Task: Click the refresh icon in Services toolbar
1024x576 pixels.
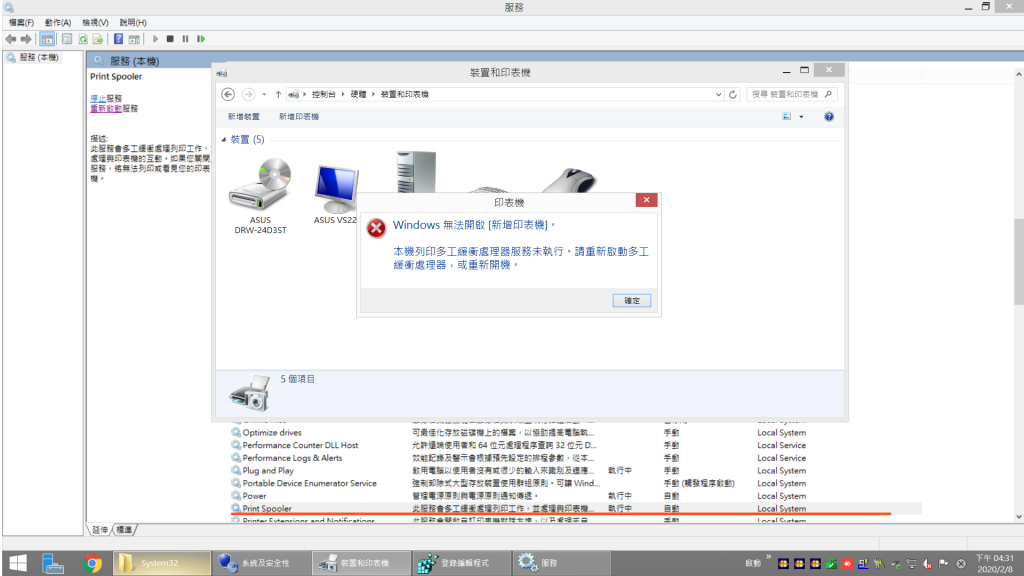Action: pos(83,39)
